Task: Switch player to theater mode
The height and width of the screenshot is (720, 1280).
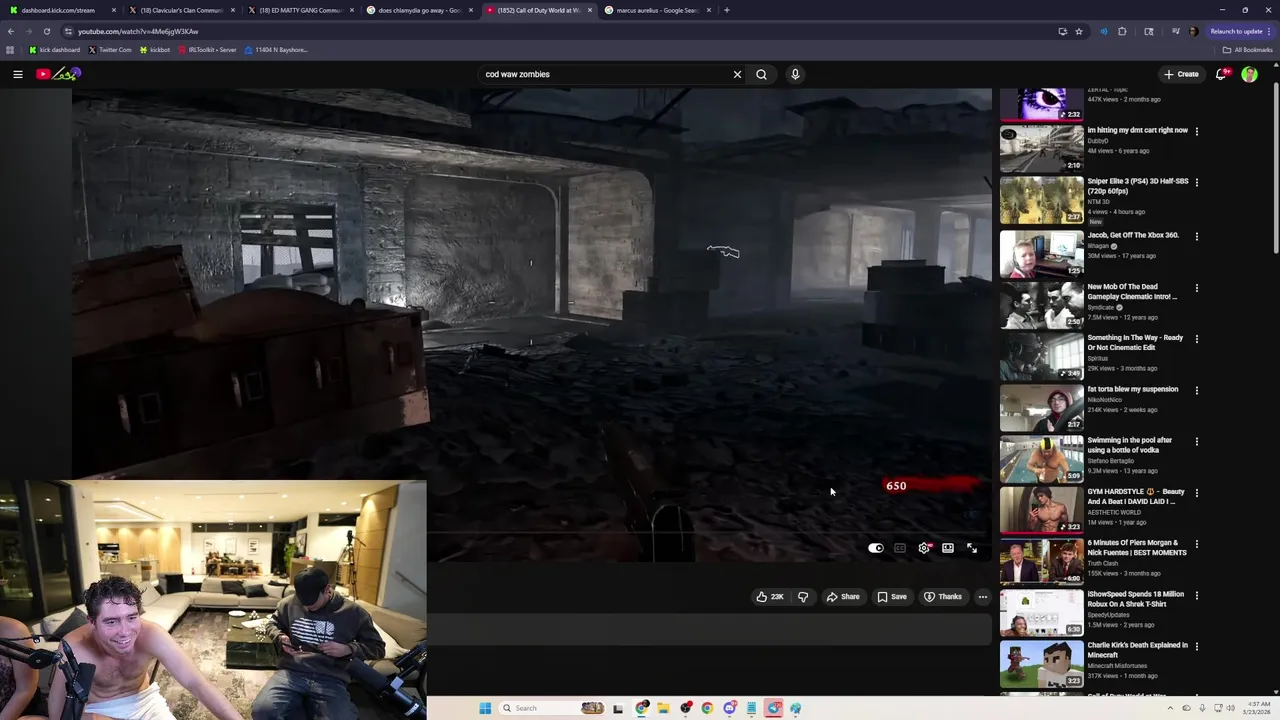Action: point(948,548)
